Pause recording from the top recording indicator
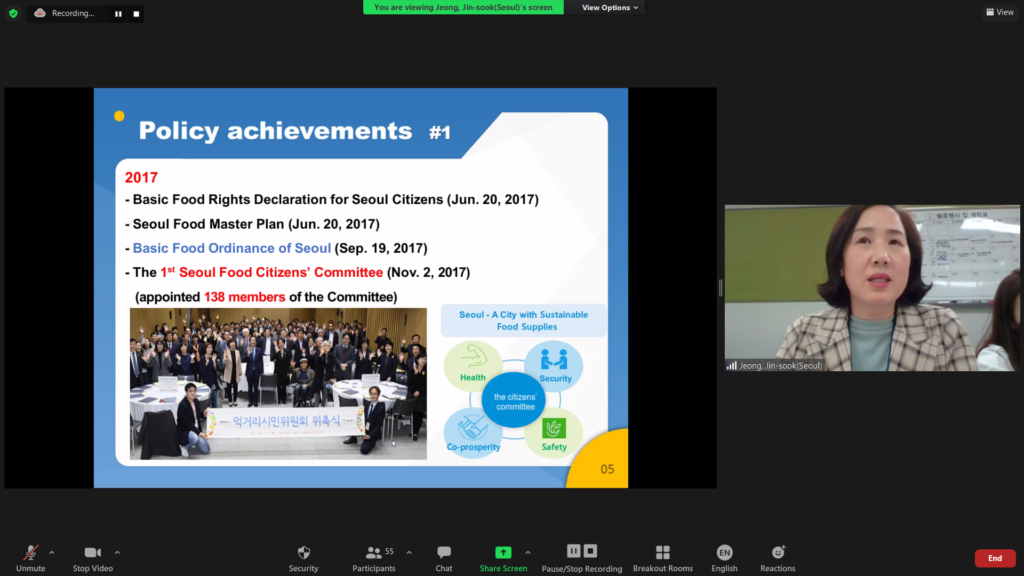 coord(118,14)
